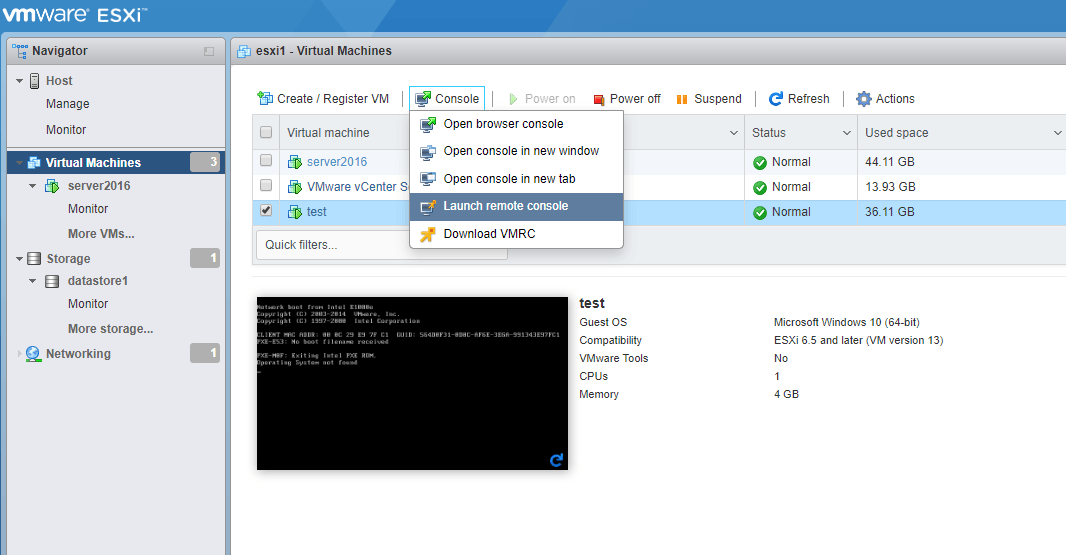Click the Navigator panel collapse icon
Viewport: 1066px width, 555px height.
(x=209, y=51)
